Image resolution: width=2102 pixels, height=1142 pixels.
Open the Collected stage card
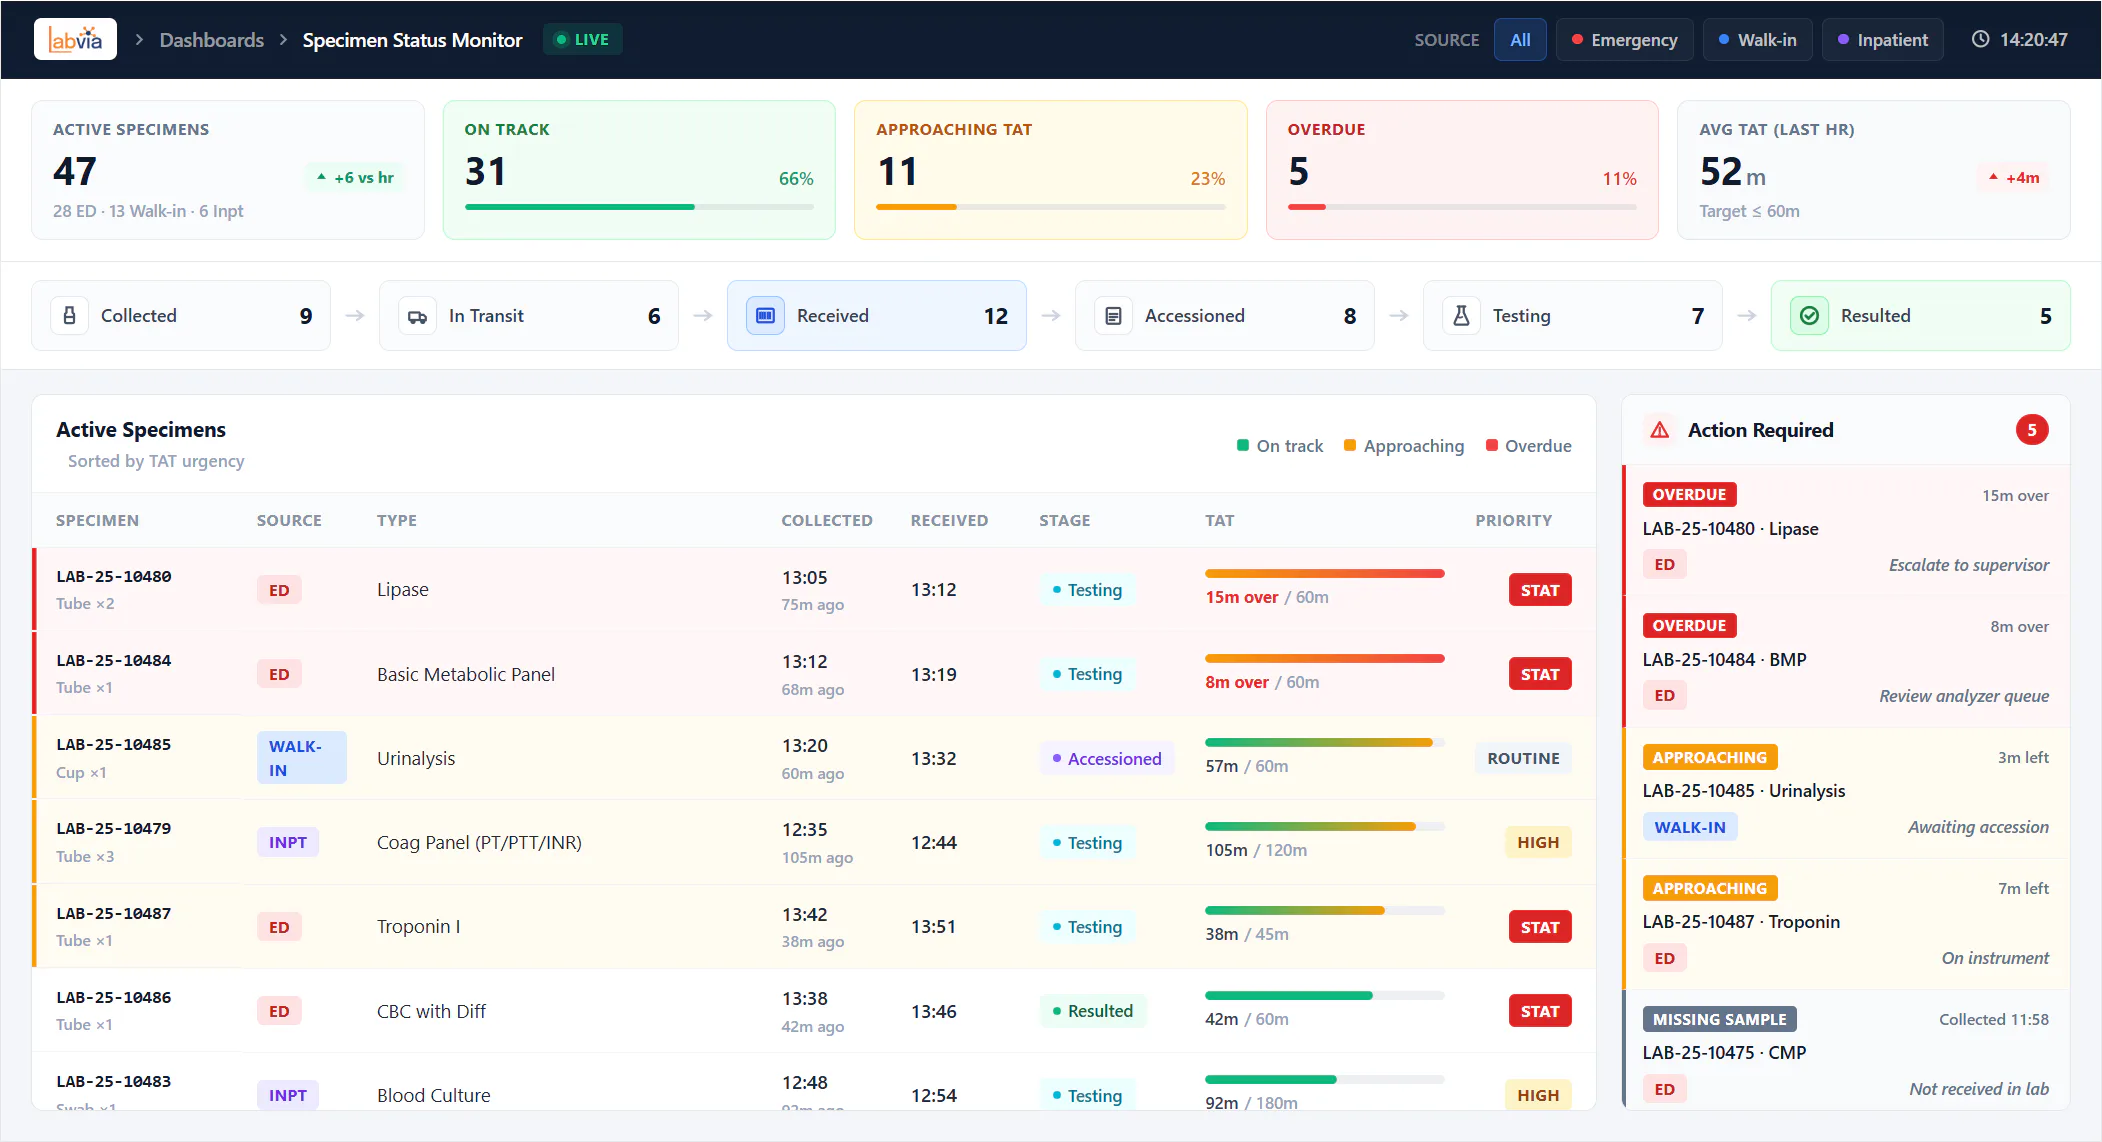coord(181,316)
